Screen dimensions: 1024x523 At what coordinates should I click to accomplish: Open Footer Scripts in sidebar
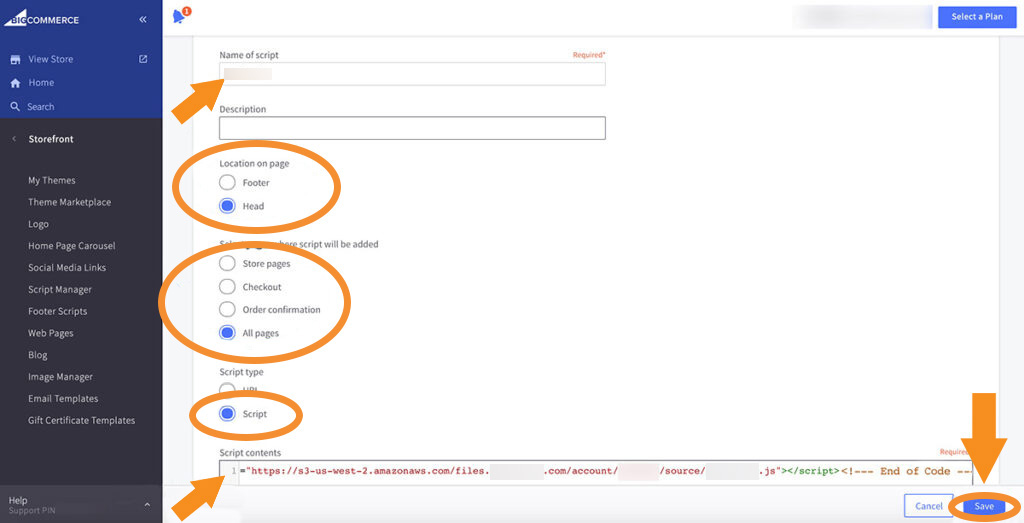57,311
